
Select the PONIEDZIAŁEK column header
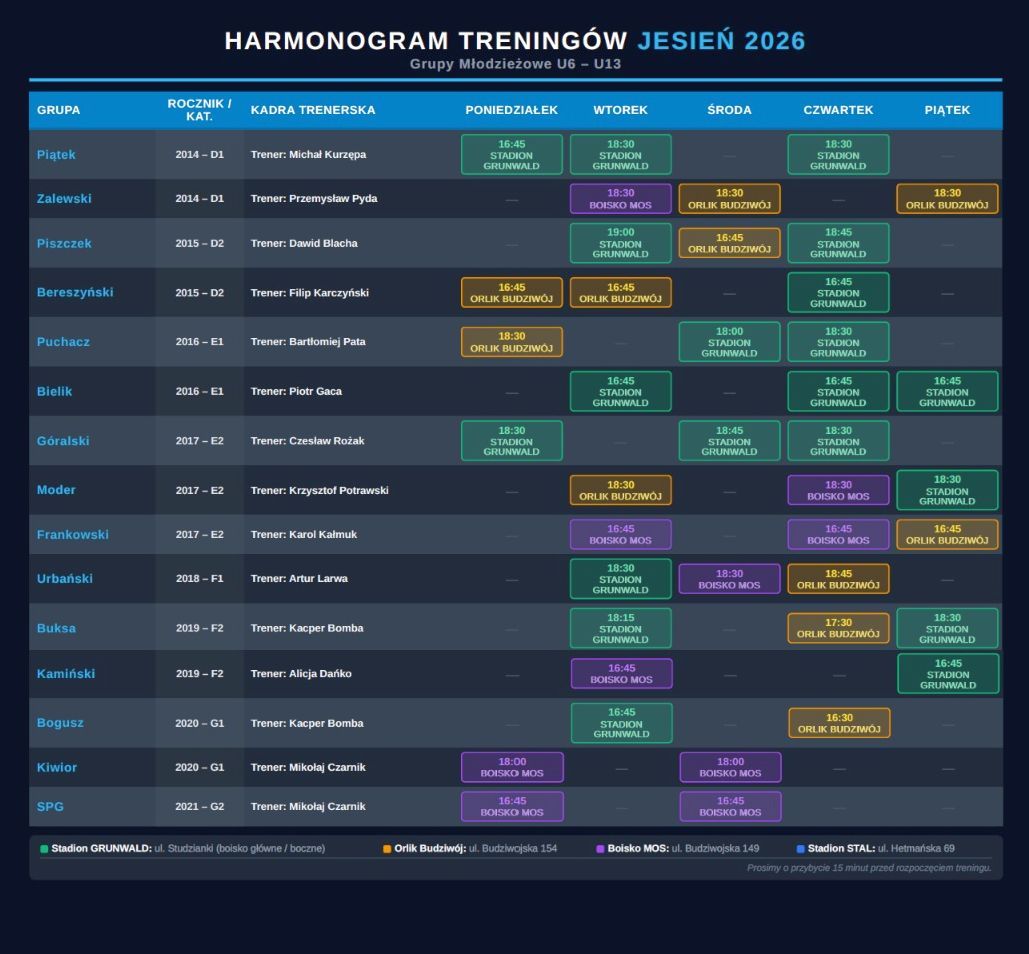(x=511, y=110)
